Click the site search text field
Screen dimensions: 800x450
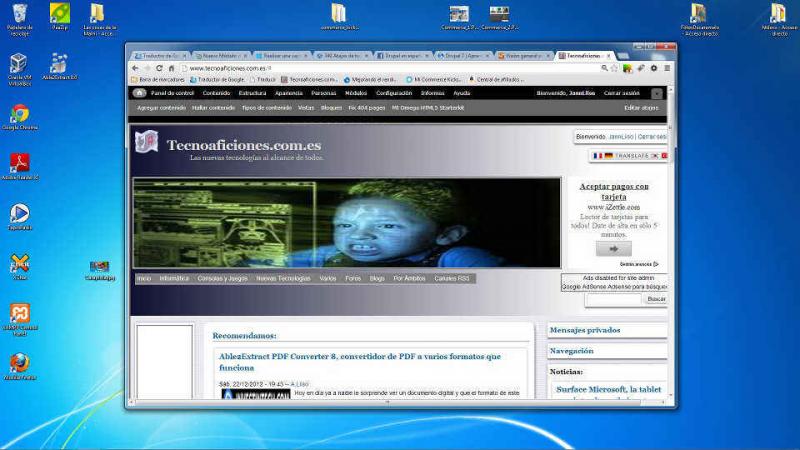(613, 299)
